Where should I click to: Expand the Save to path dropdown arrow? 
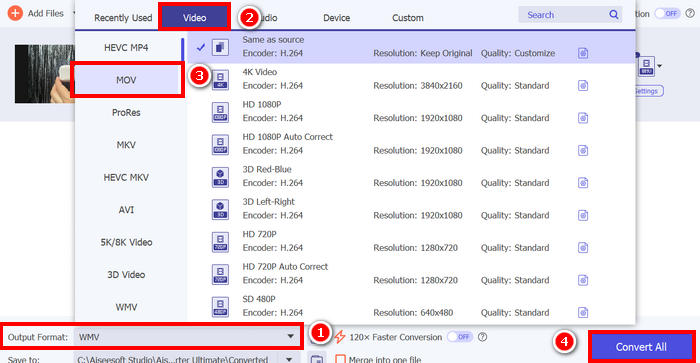pos(289,359)
